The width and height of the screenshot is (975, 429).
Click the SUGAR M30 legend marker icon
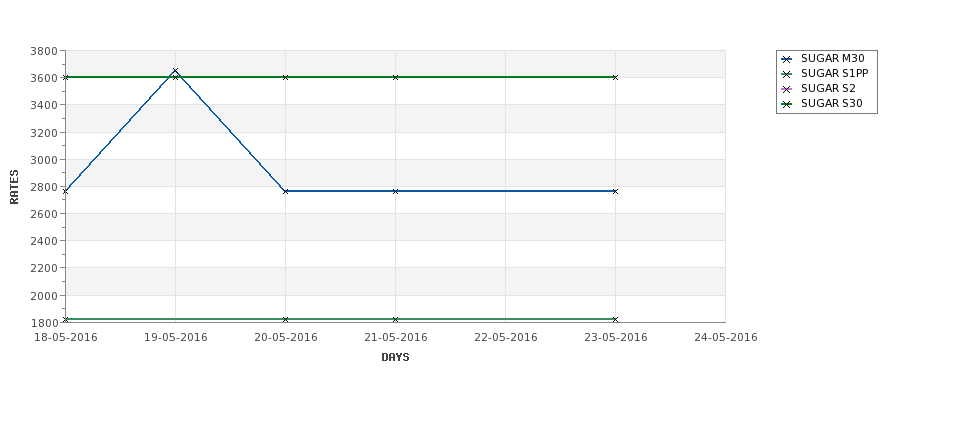pos(786,59)
